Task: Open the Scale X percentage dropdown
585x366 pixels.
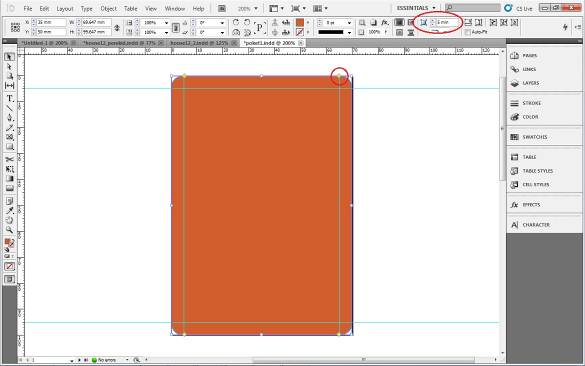Action: (x=166, y=23)
